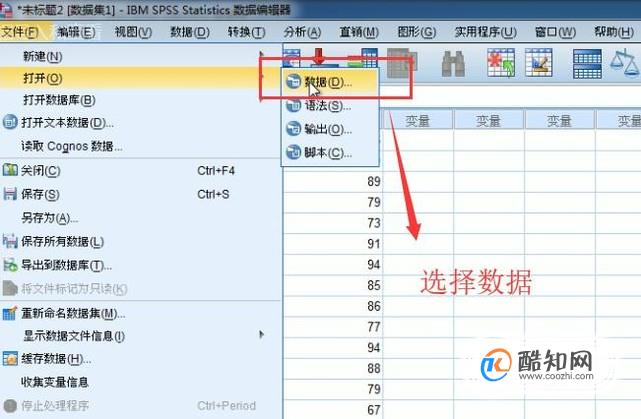Open the Window (窗口) menu
The height and width of the screenshot is (419, 641).
coord(556,32)
